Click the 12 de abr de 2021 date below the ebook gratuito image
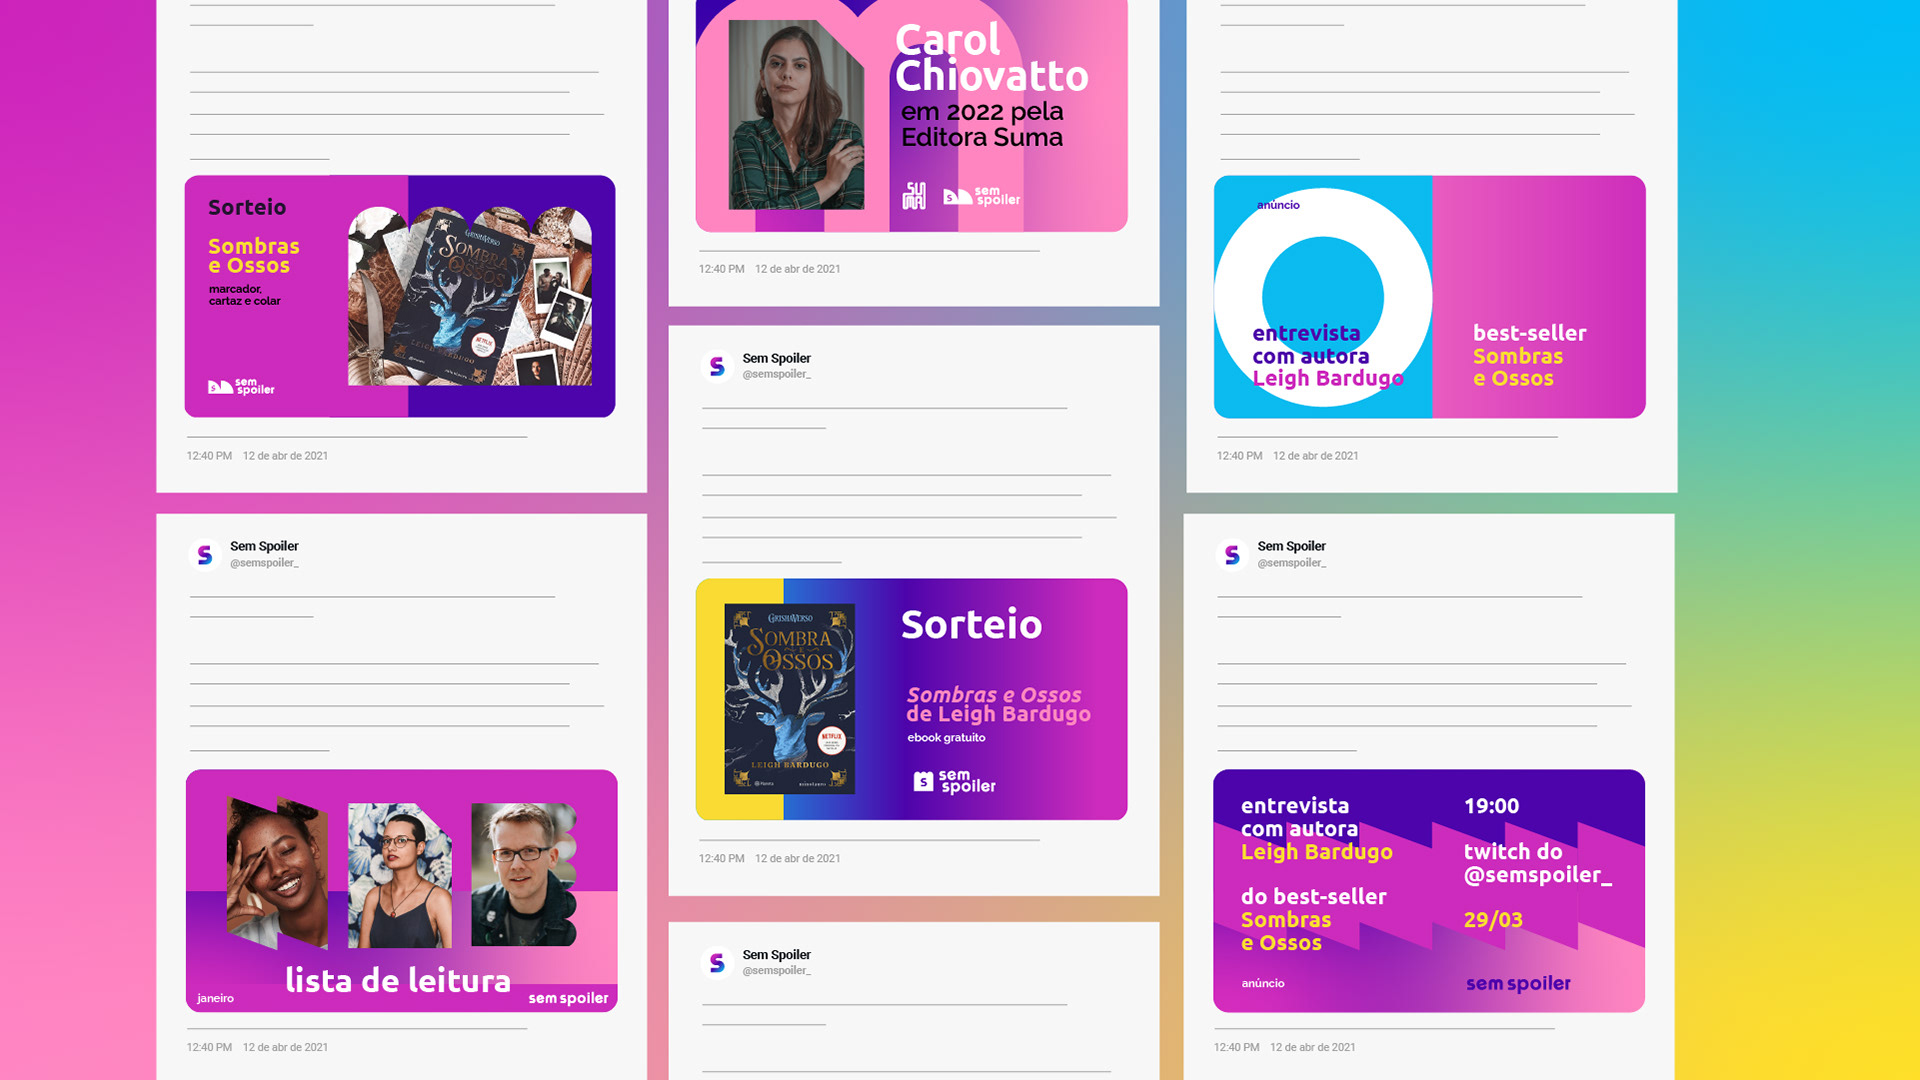This screenshot has width=1920, height=1080. [798, 859]
